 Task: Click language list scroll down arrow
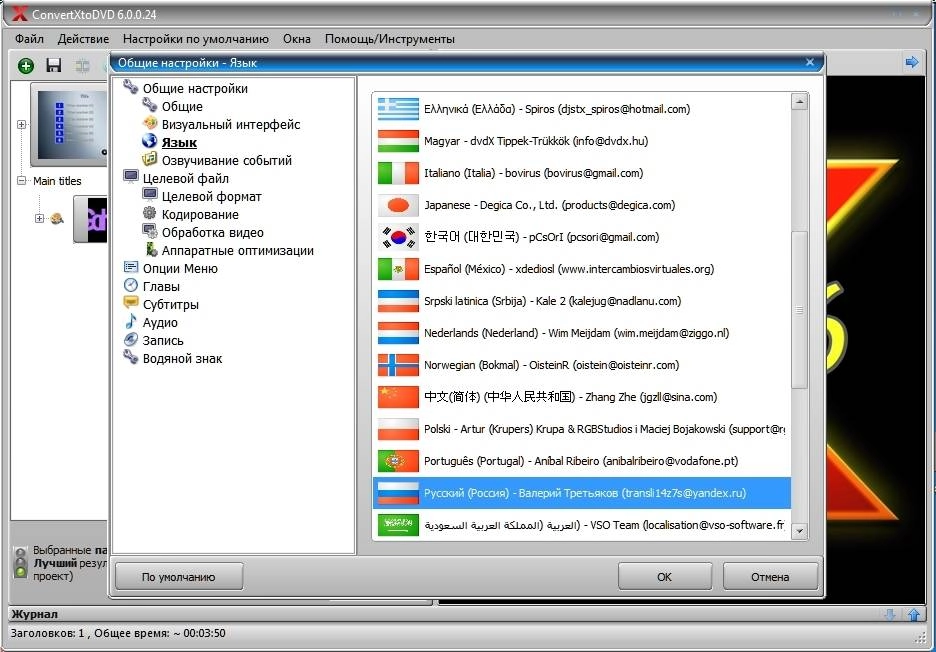799,530
